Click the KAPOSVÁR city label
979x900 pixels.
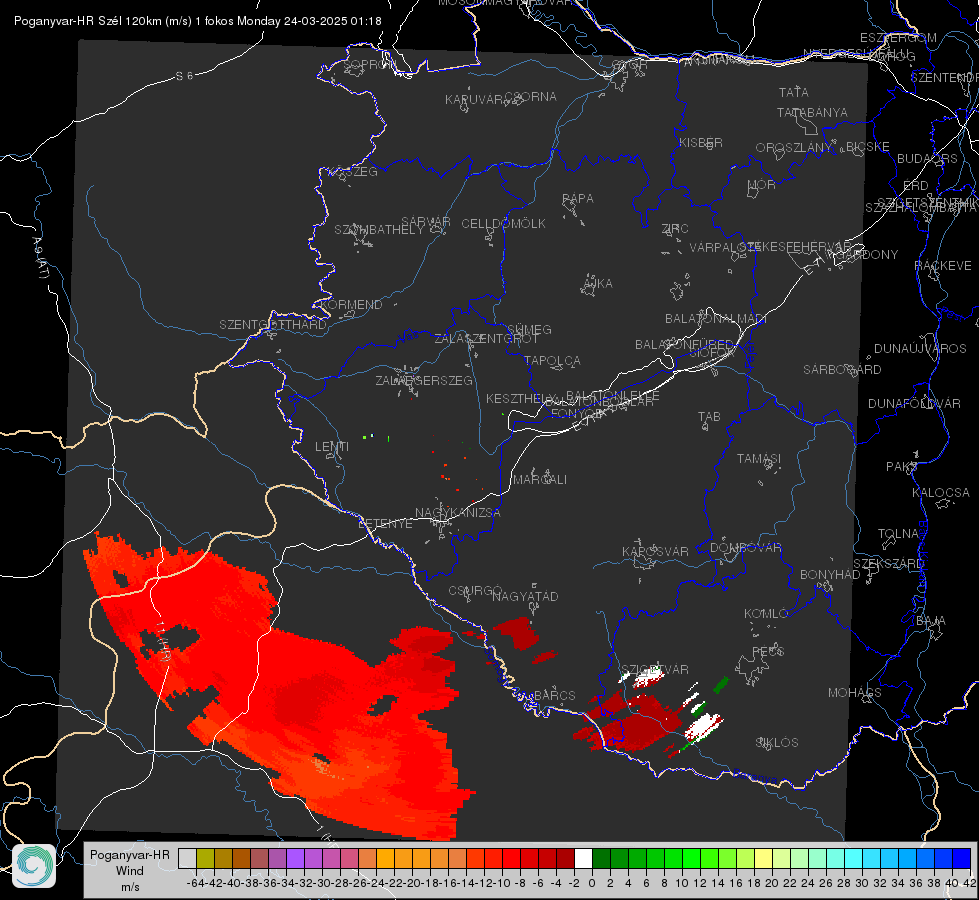(x=655, y=551)
